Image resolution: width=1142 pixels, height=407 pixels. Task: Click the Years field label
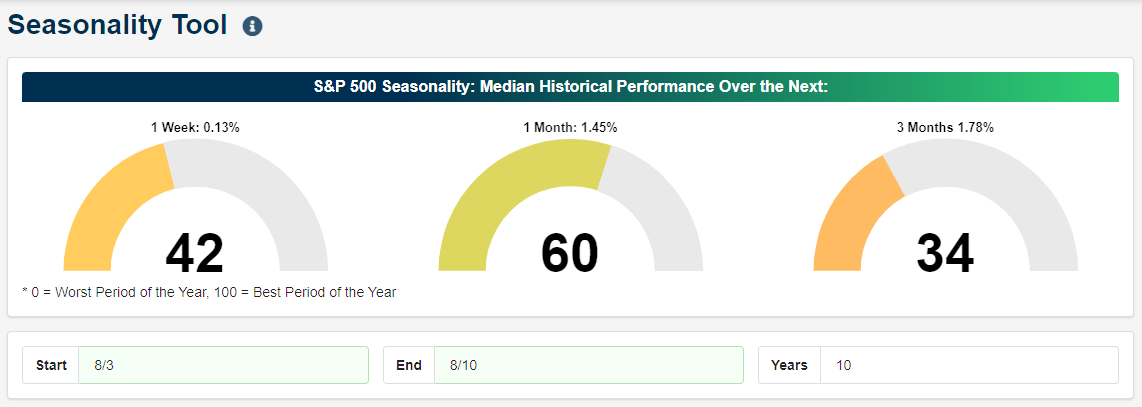[x=789, y=365]
